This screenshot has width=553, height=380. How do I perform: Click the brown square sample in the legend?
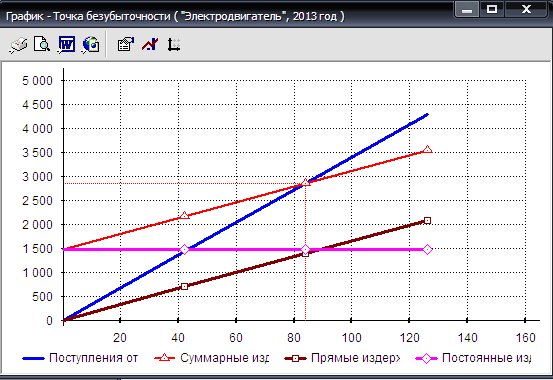tap(296, 358)
